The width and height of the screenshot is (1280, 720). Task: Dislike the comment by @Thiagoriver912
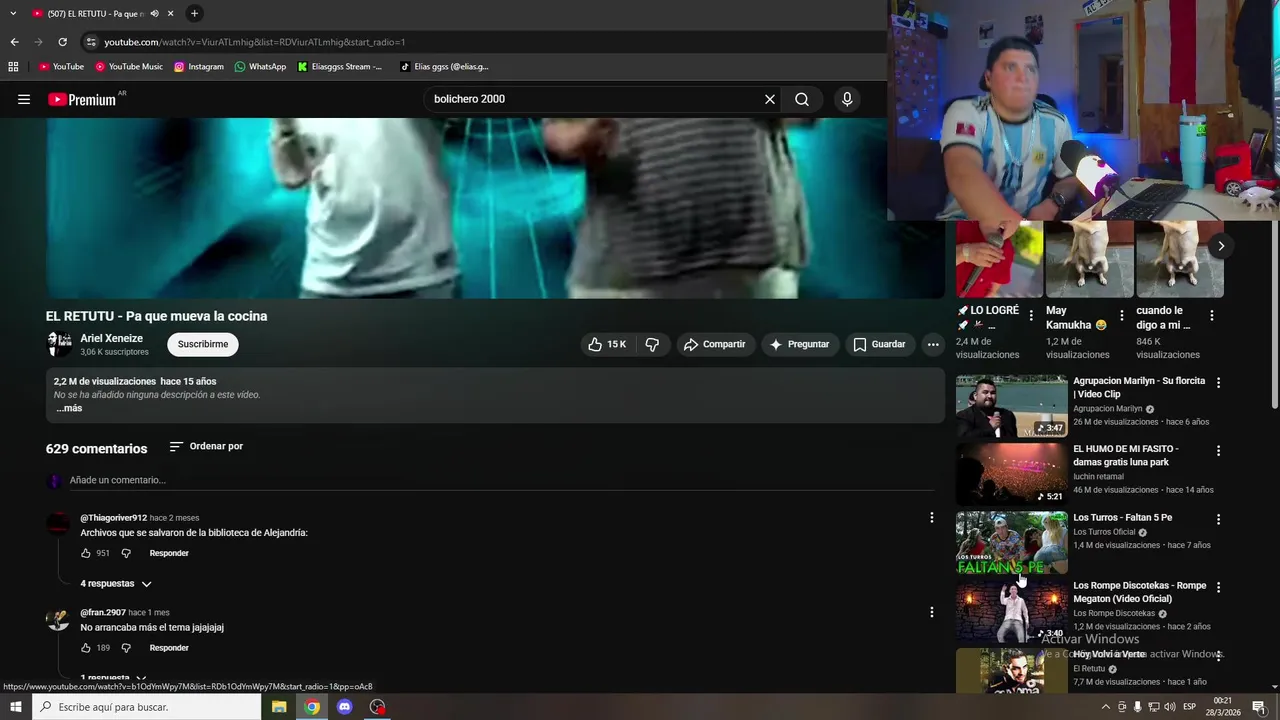[126, 553]
